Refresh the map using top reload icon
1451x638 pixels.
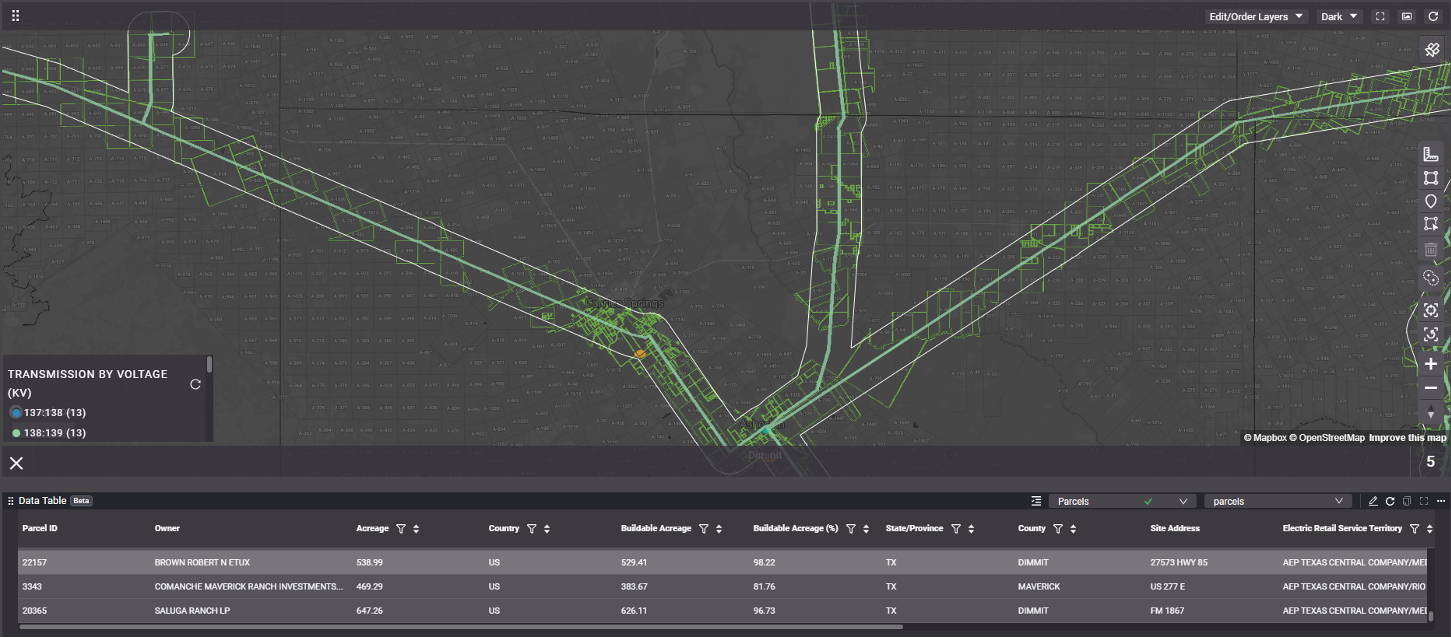click(x=1432, y=17)
